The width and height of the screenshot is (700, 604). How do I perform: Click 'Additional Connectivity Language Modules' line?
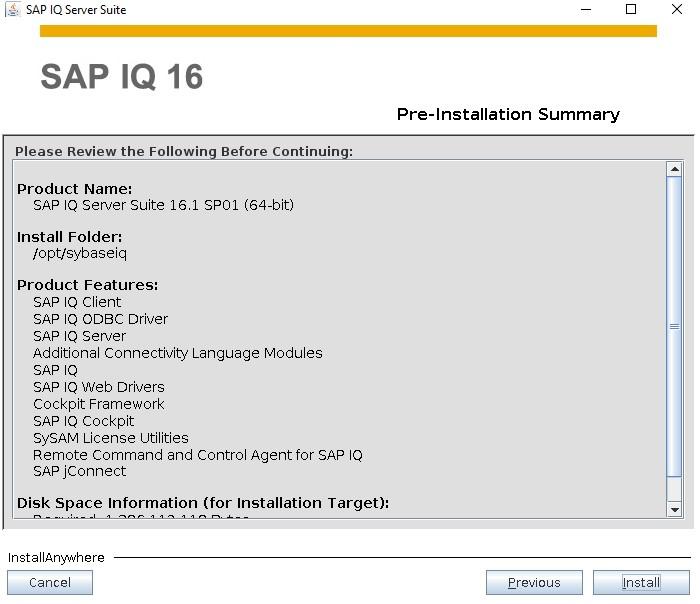click(178, 353)
